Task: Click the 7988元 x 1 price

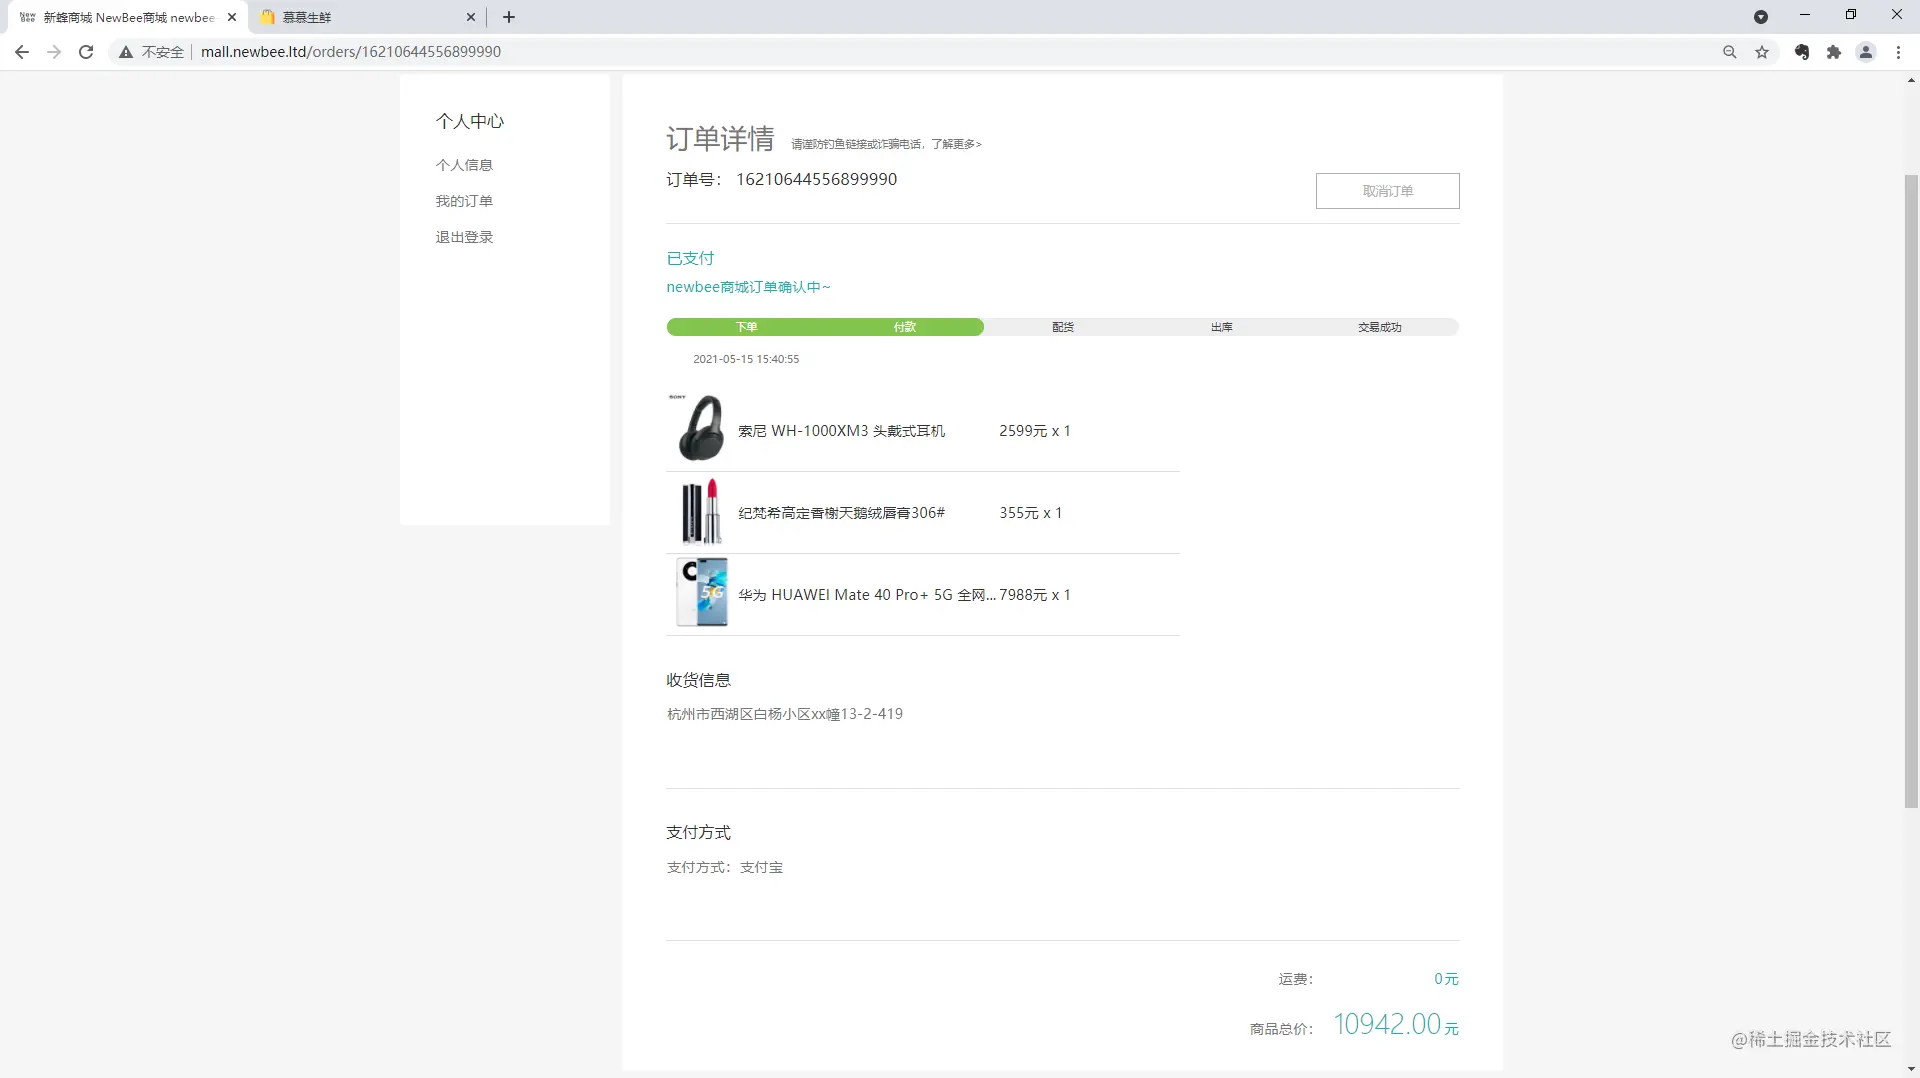Action: [x=1035, y=595]
